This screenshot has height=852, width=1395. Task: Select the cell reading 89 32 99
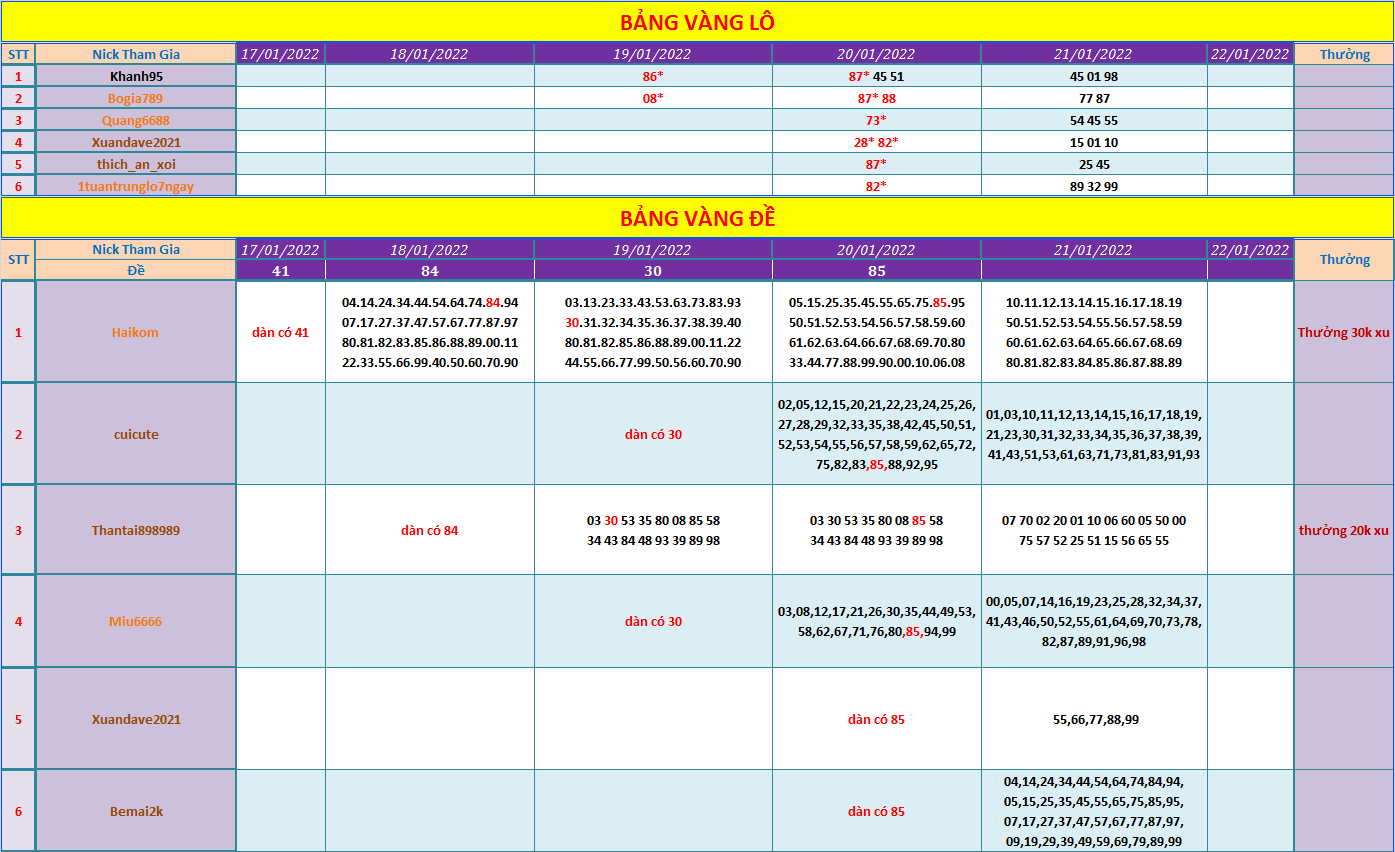click(x=1094, y=186)
